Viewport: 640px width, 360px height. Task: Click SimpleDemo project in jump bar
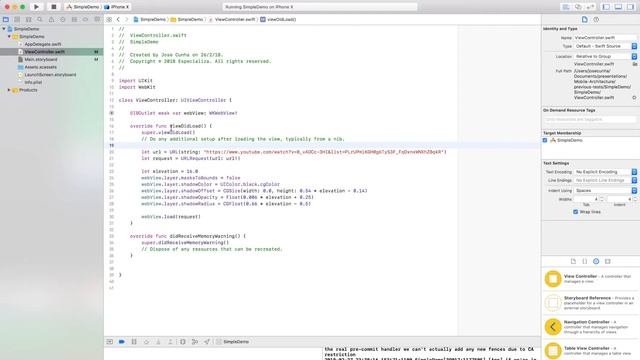click(150, 19)
